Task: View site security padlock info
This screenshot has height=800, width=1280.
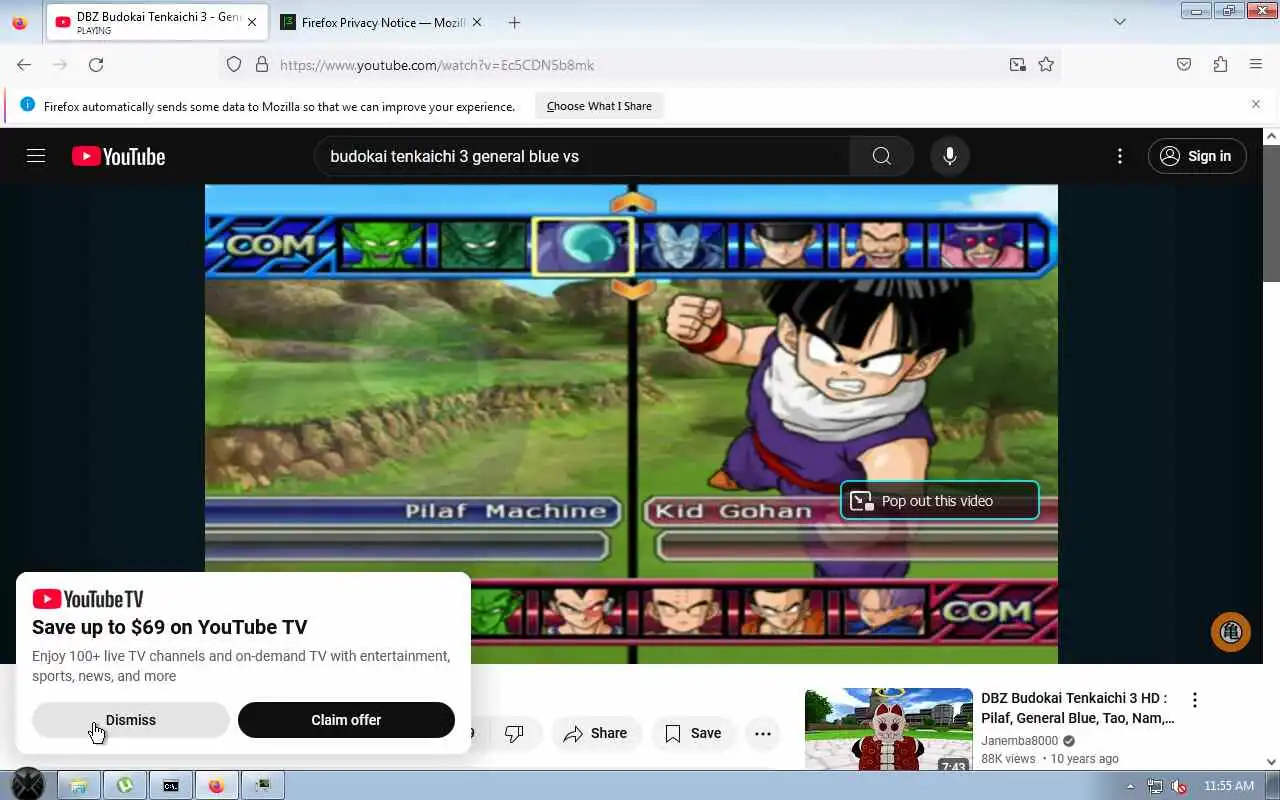Action: pyautogui.click(x=262, y=64)
